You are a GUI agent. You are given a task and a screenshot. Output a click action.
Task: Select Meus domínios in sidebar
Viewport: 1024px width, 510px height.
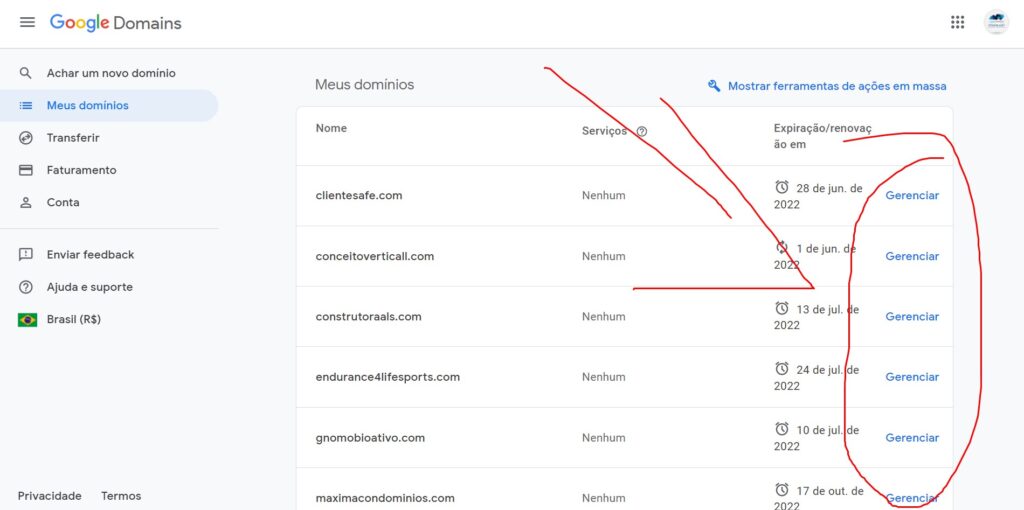coord(109,105)
